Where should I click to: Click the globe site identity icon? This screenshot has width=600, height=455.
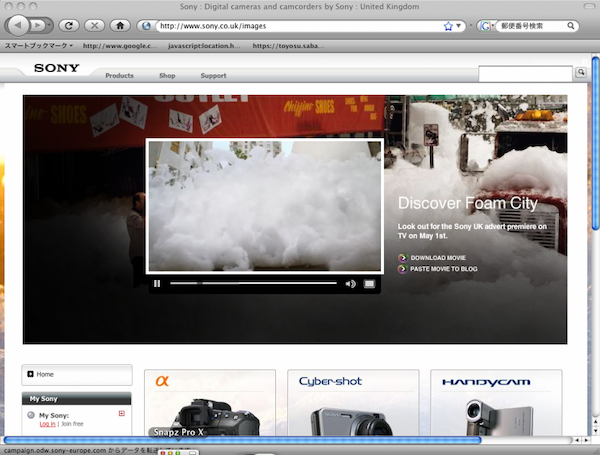click(146, 26)
